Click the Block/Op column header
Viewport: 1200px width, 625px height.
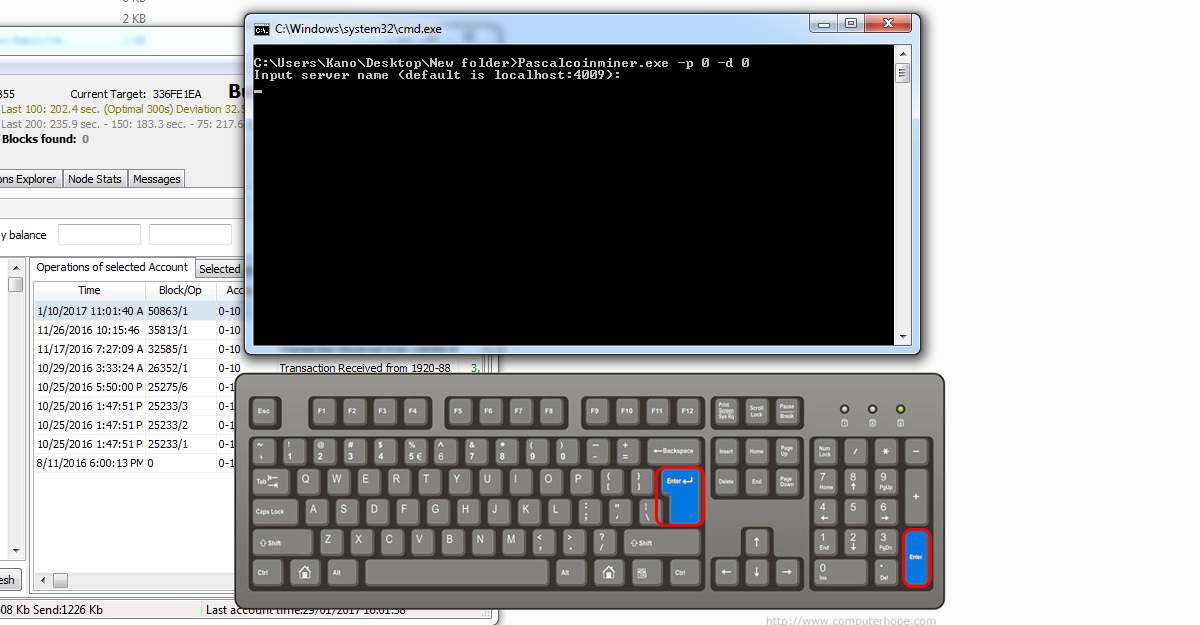180,290
